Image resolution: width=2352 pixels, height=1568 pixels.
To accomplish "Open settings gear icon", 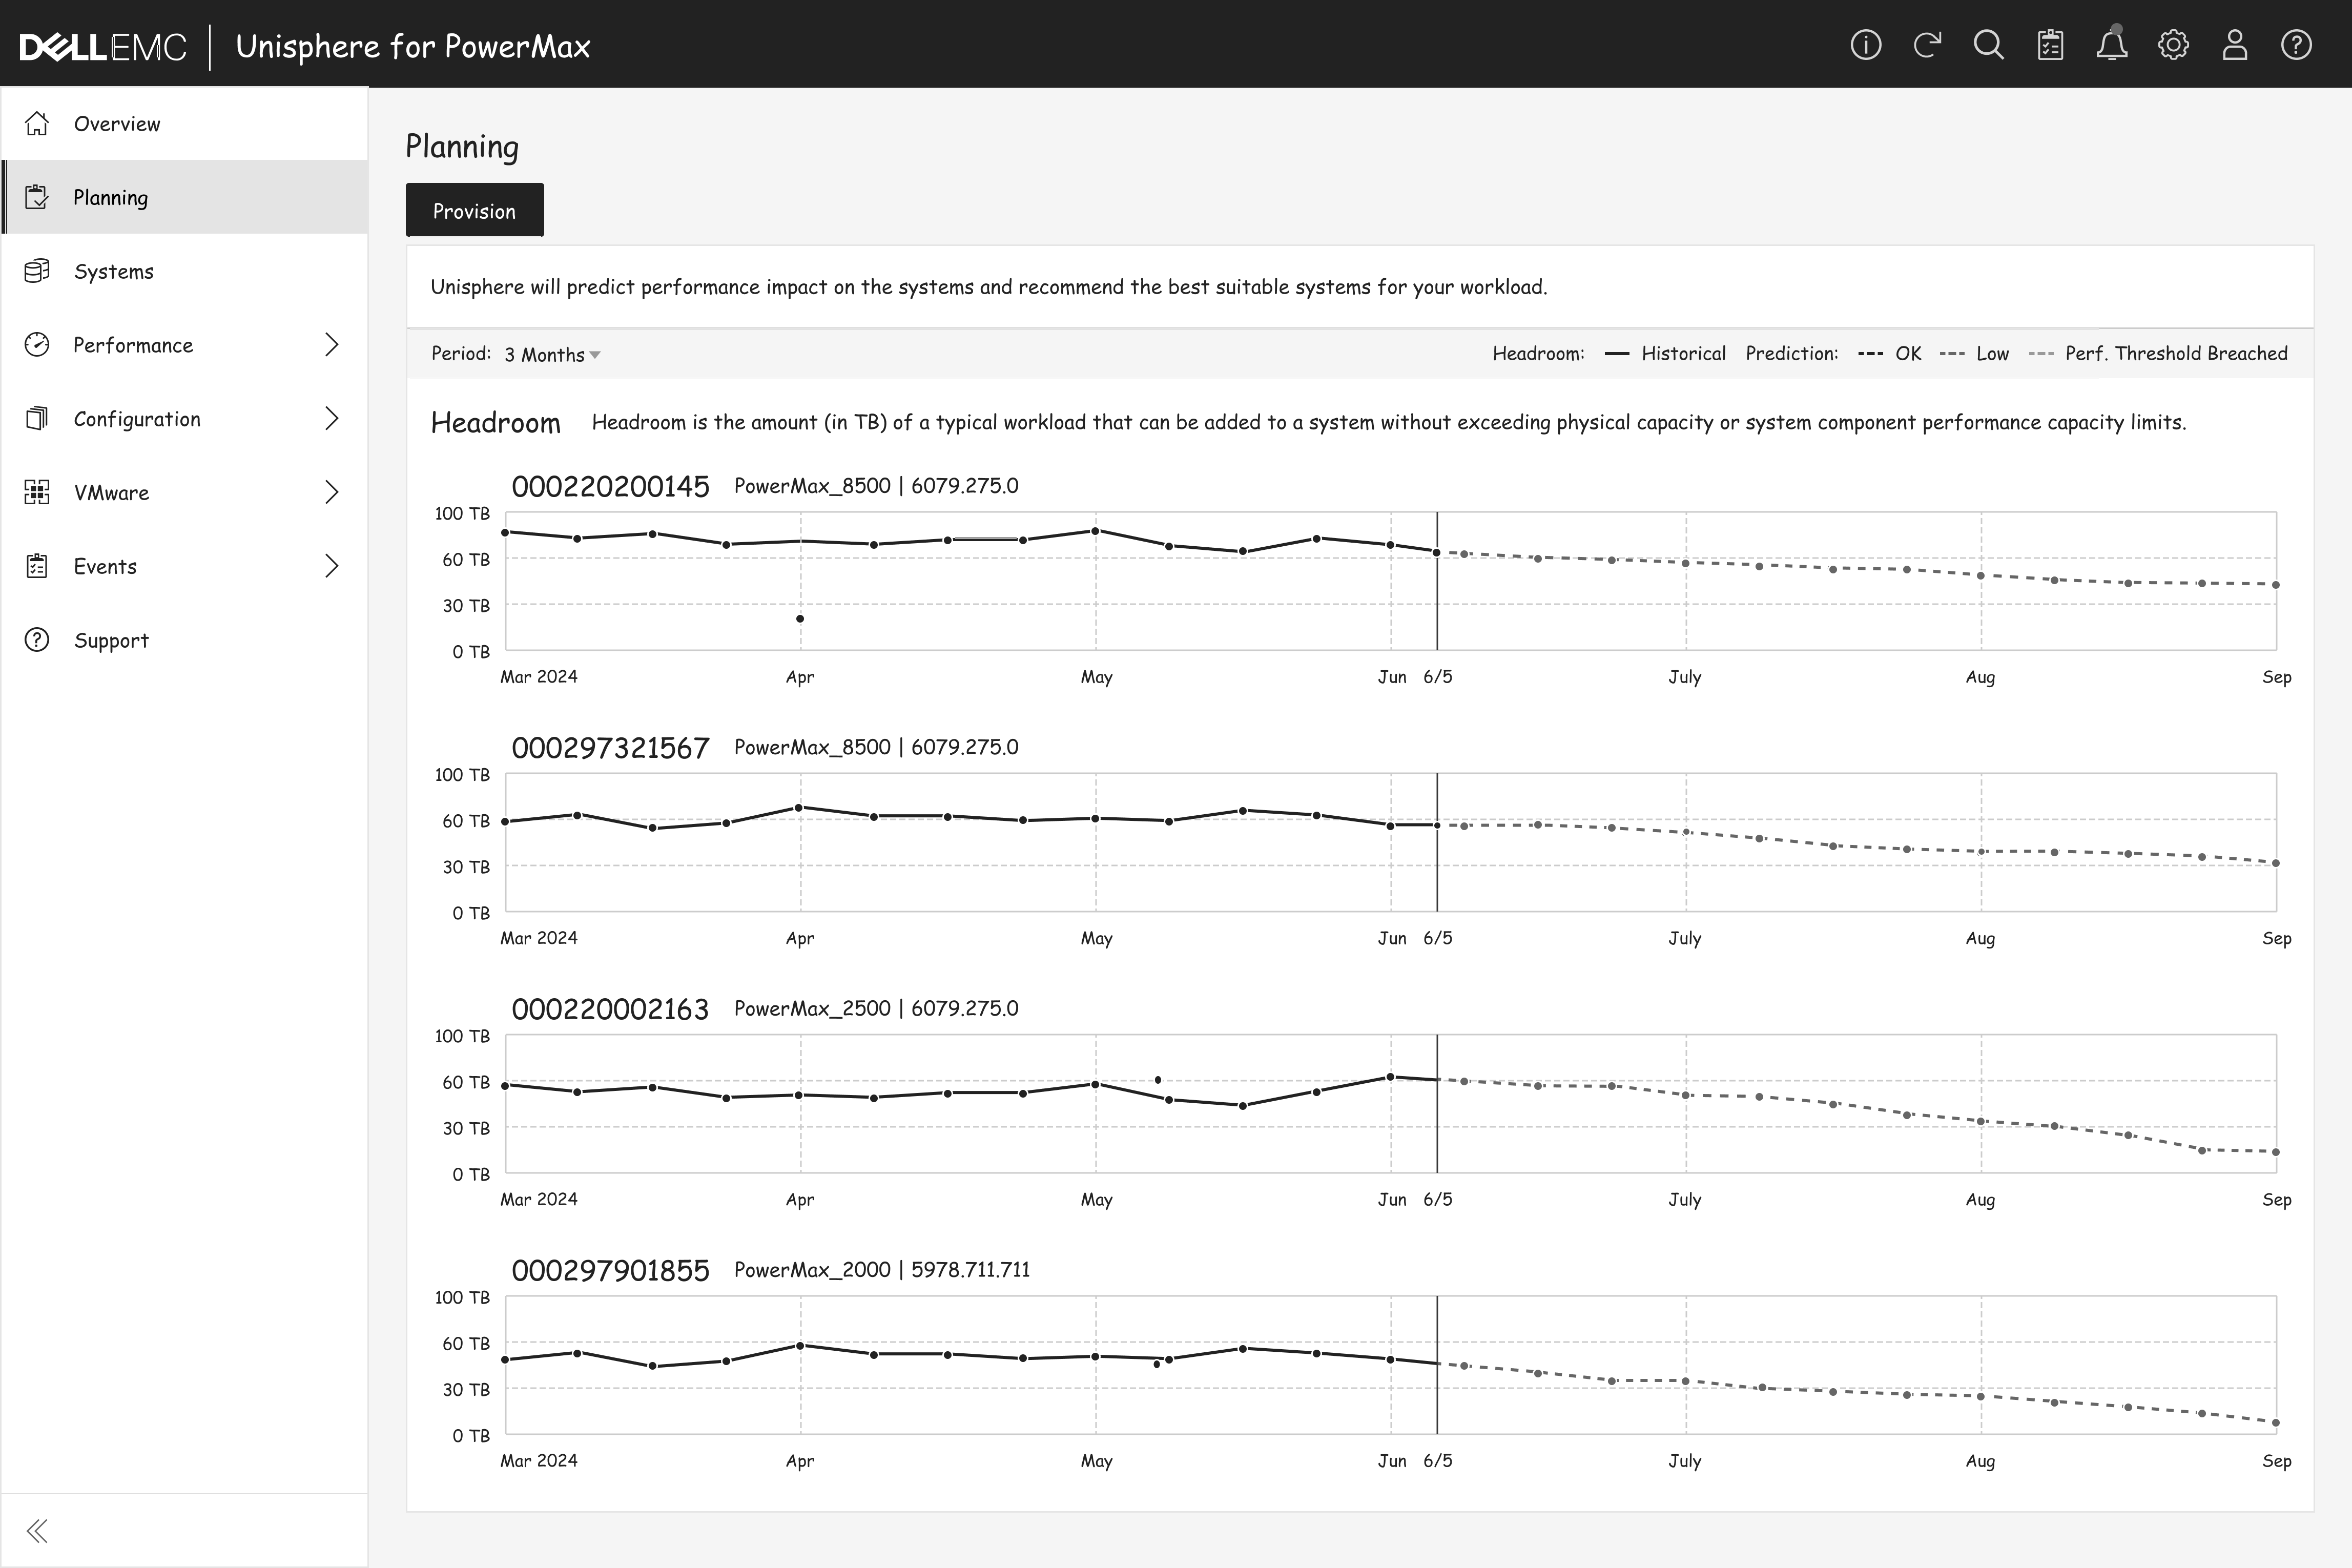I will pos(2173,45).
